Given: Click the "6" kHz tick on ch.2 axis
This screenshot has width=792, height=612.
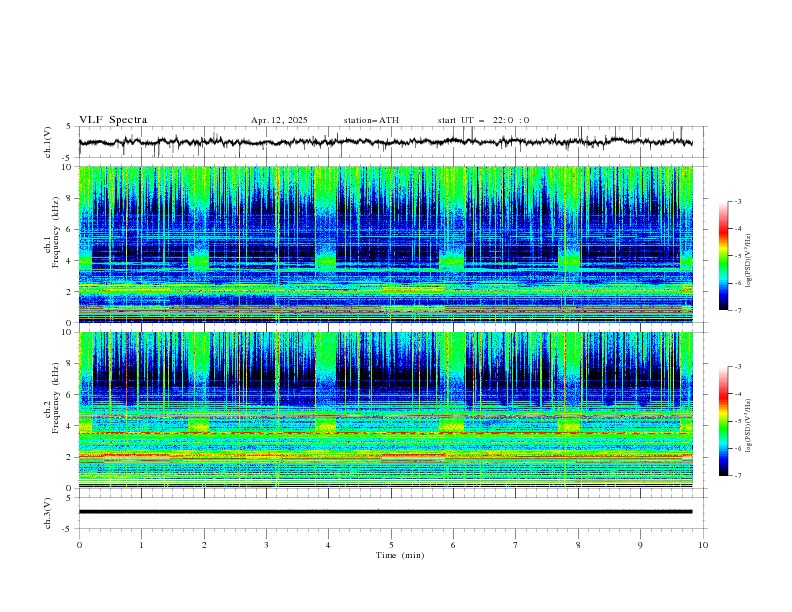Looking at the screenshot, I should [x=71, y=394].
